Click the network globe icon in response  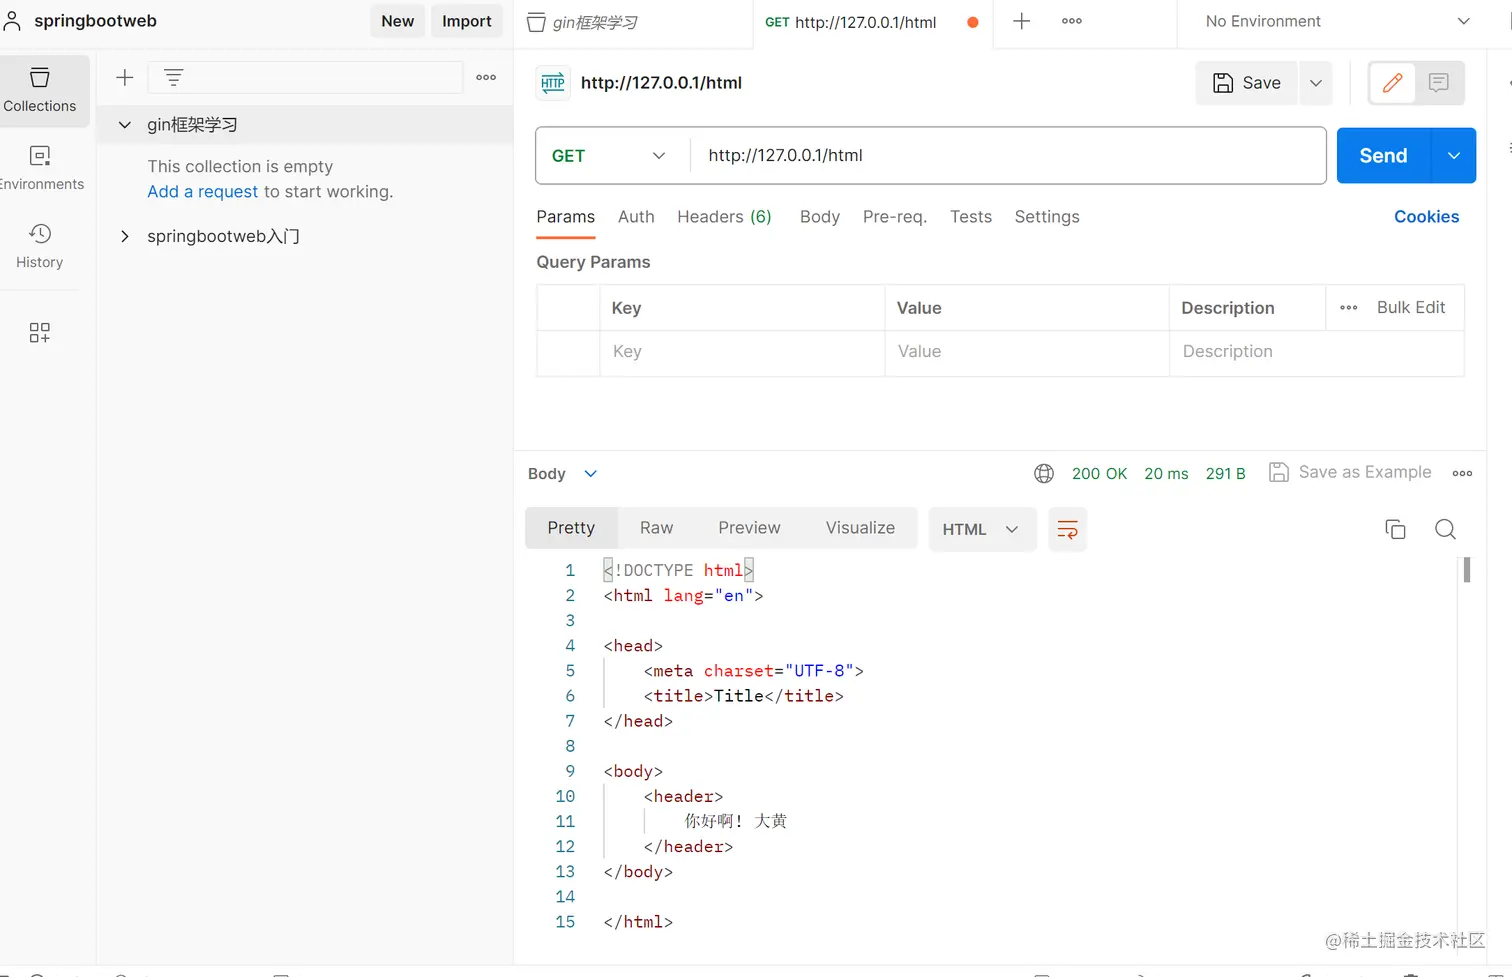click(x=1044, y=474)
